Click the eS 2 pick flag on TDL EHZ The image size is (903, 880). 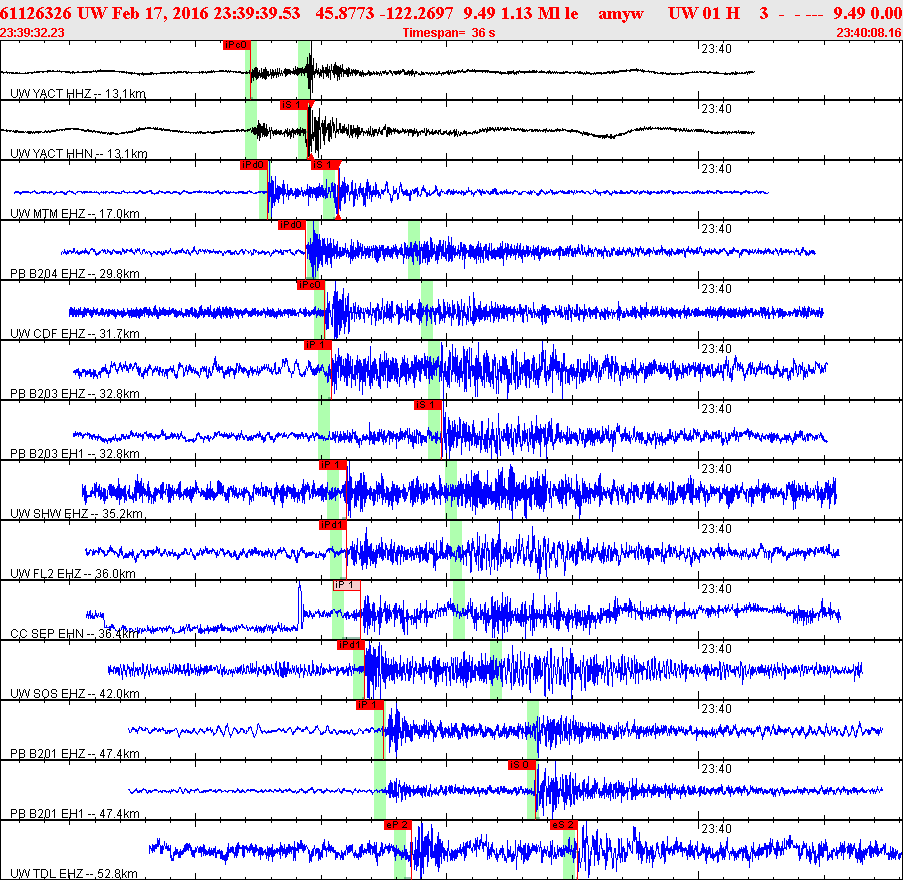click(x=563, y=825)
